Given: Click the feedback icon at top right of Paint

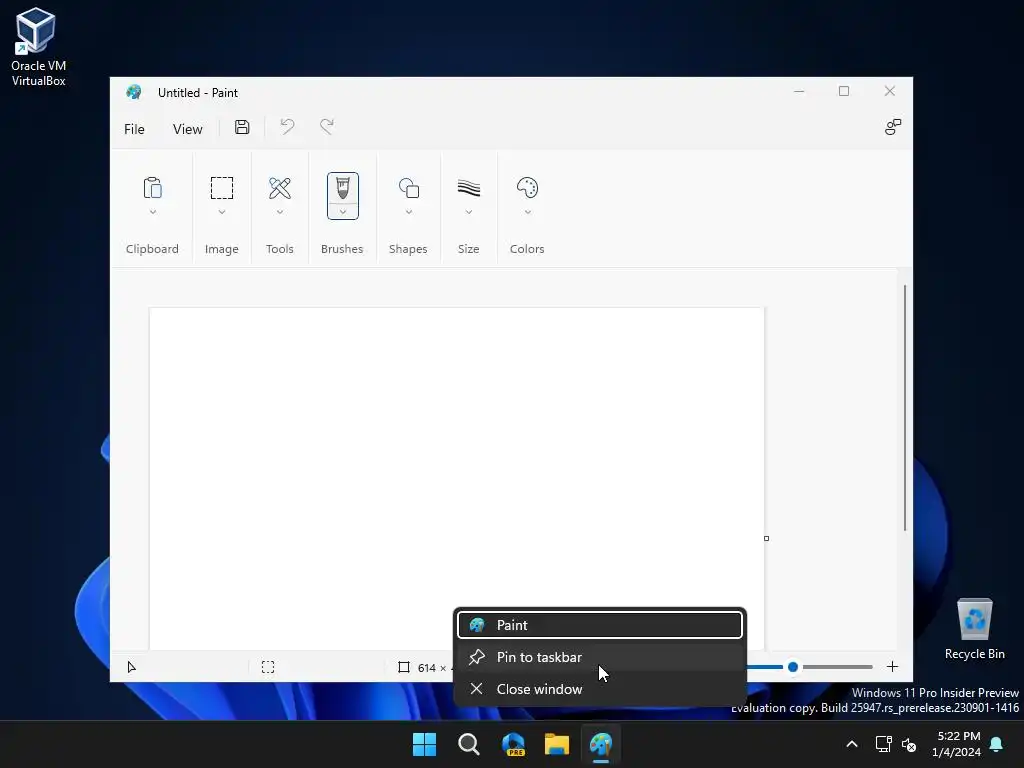Looking at the screenshot, I should pos(892,127).
